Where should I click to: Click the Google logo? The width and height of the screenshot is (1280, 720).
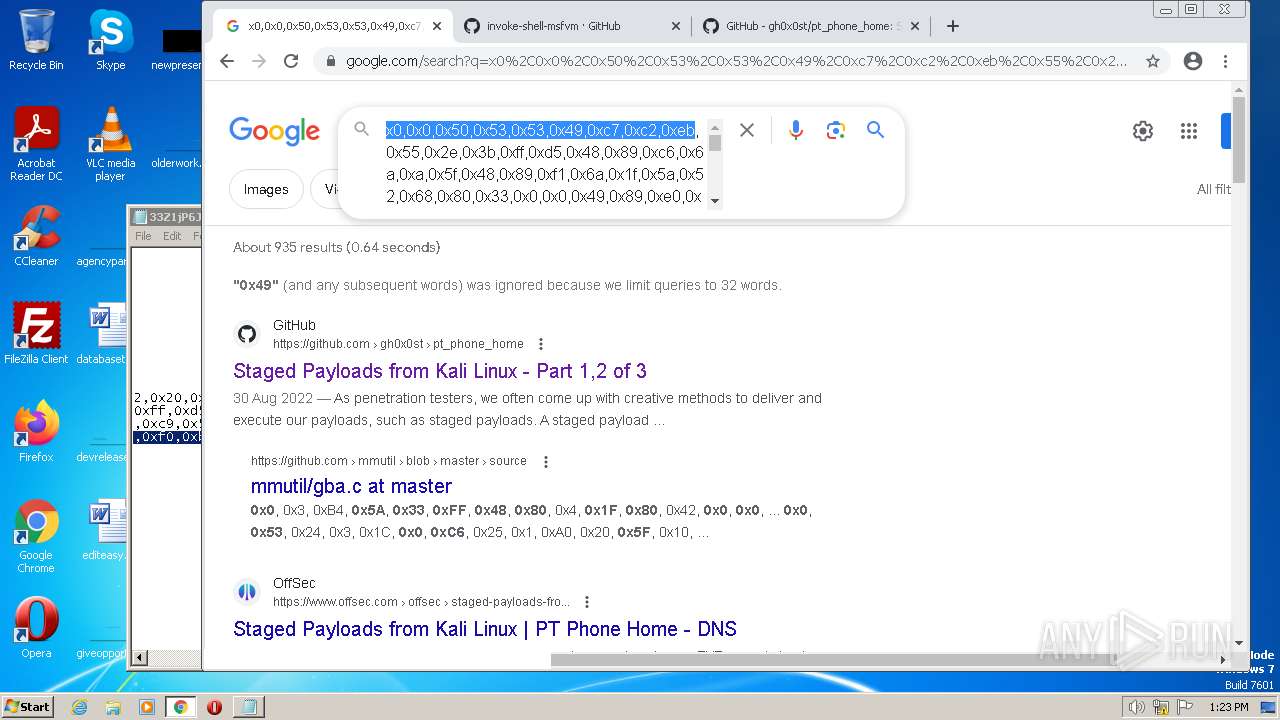coord(274,131)
